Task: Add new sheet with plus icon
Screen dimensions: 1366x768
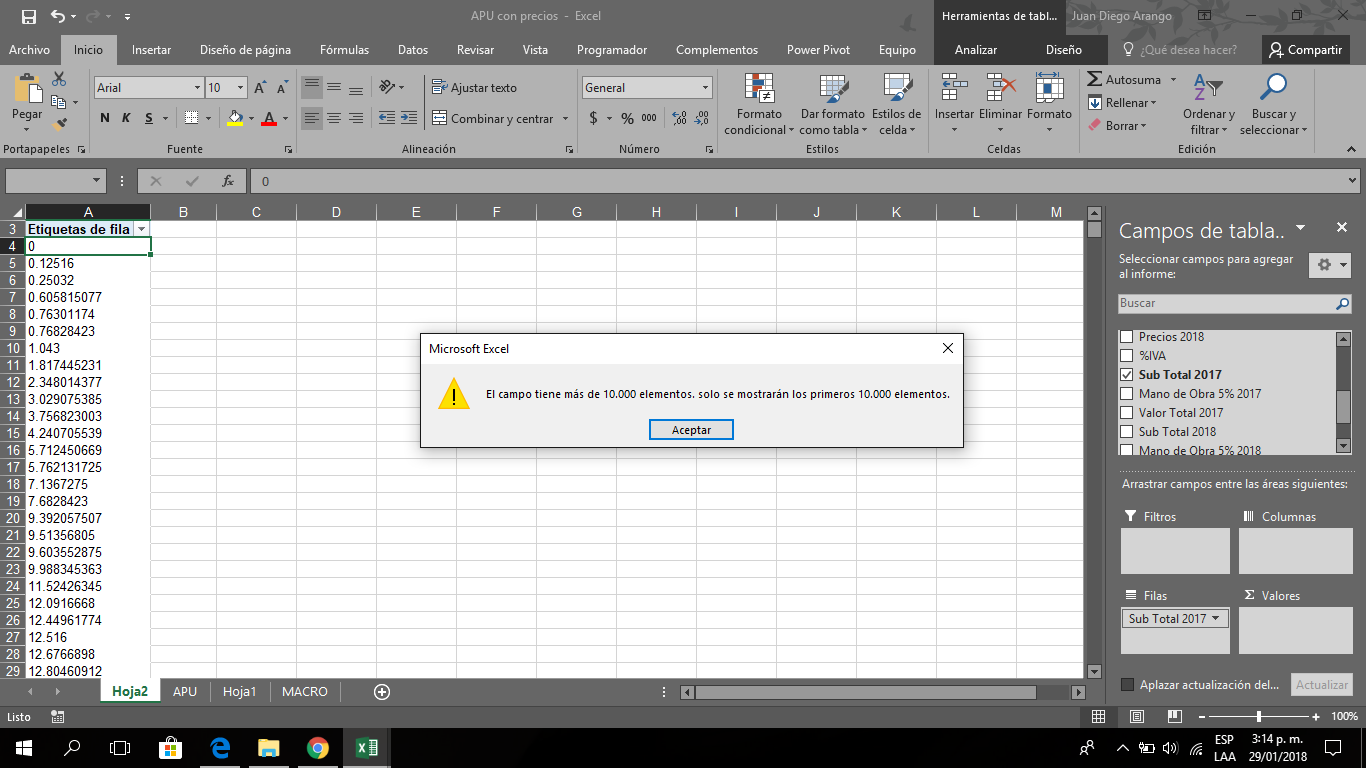Action: click(381, 691)
